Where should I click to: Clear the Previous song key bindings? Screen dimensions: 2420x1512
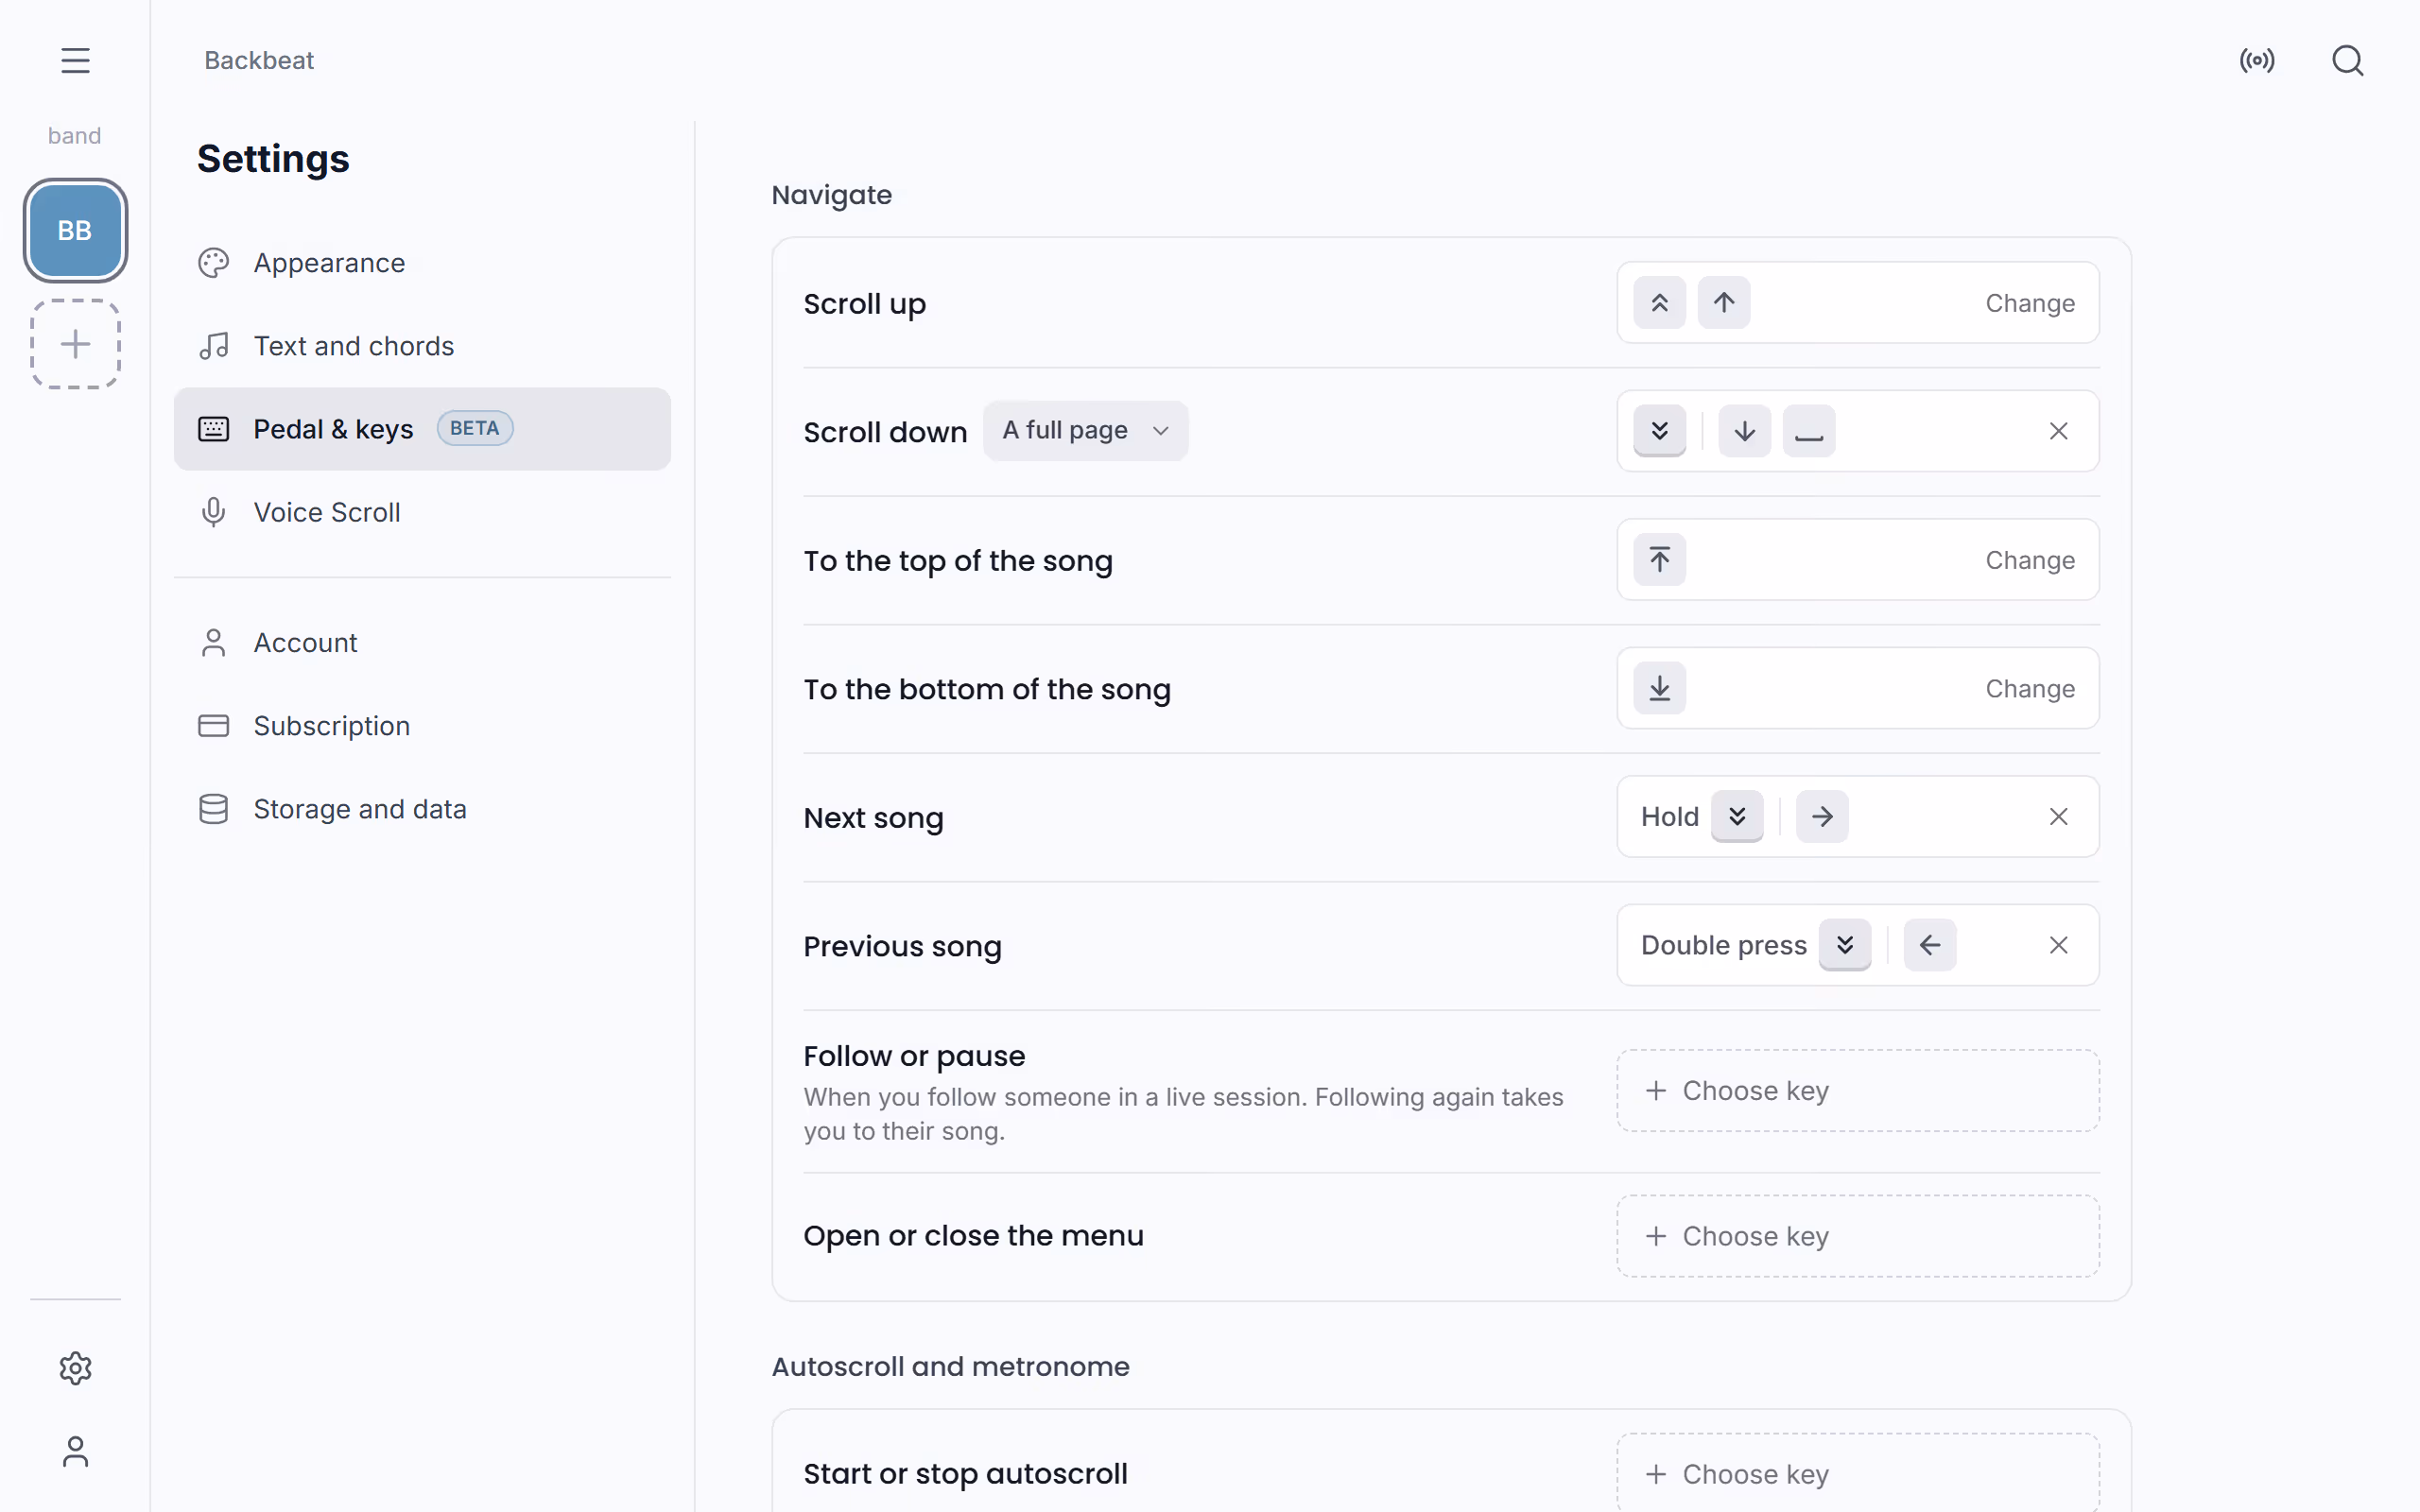pyautogui.click(x=2058, y=945)
